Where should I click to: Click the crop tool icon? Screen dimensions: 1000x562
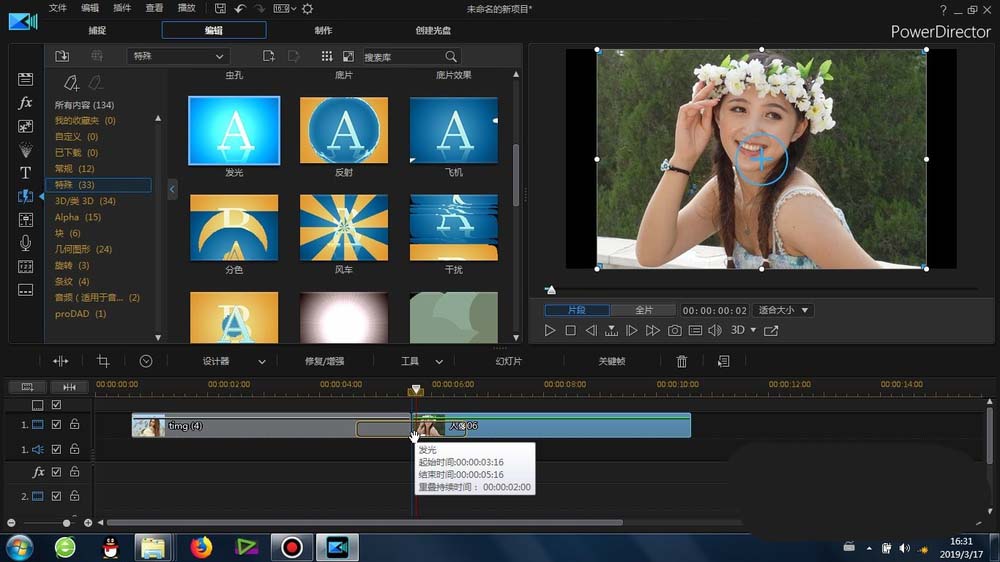point(103,361)
